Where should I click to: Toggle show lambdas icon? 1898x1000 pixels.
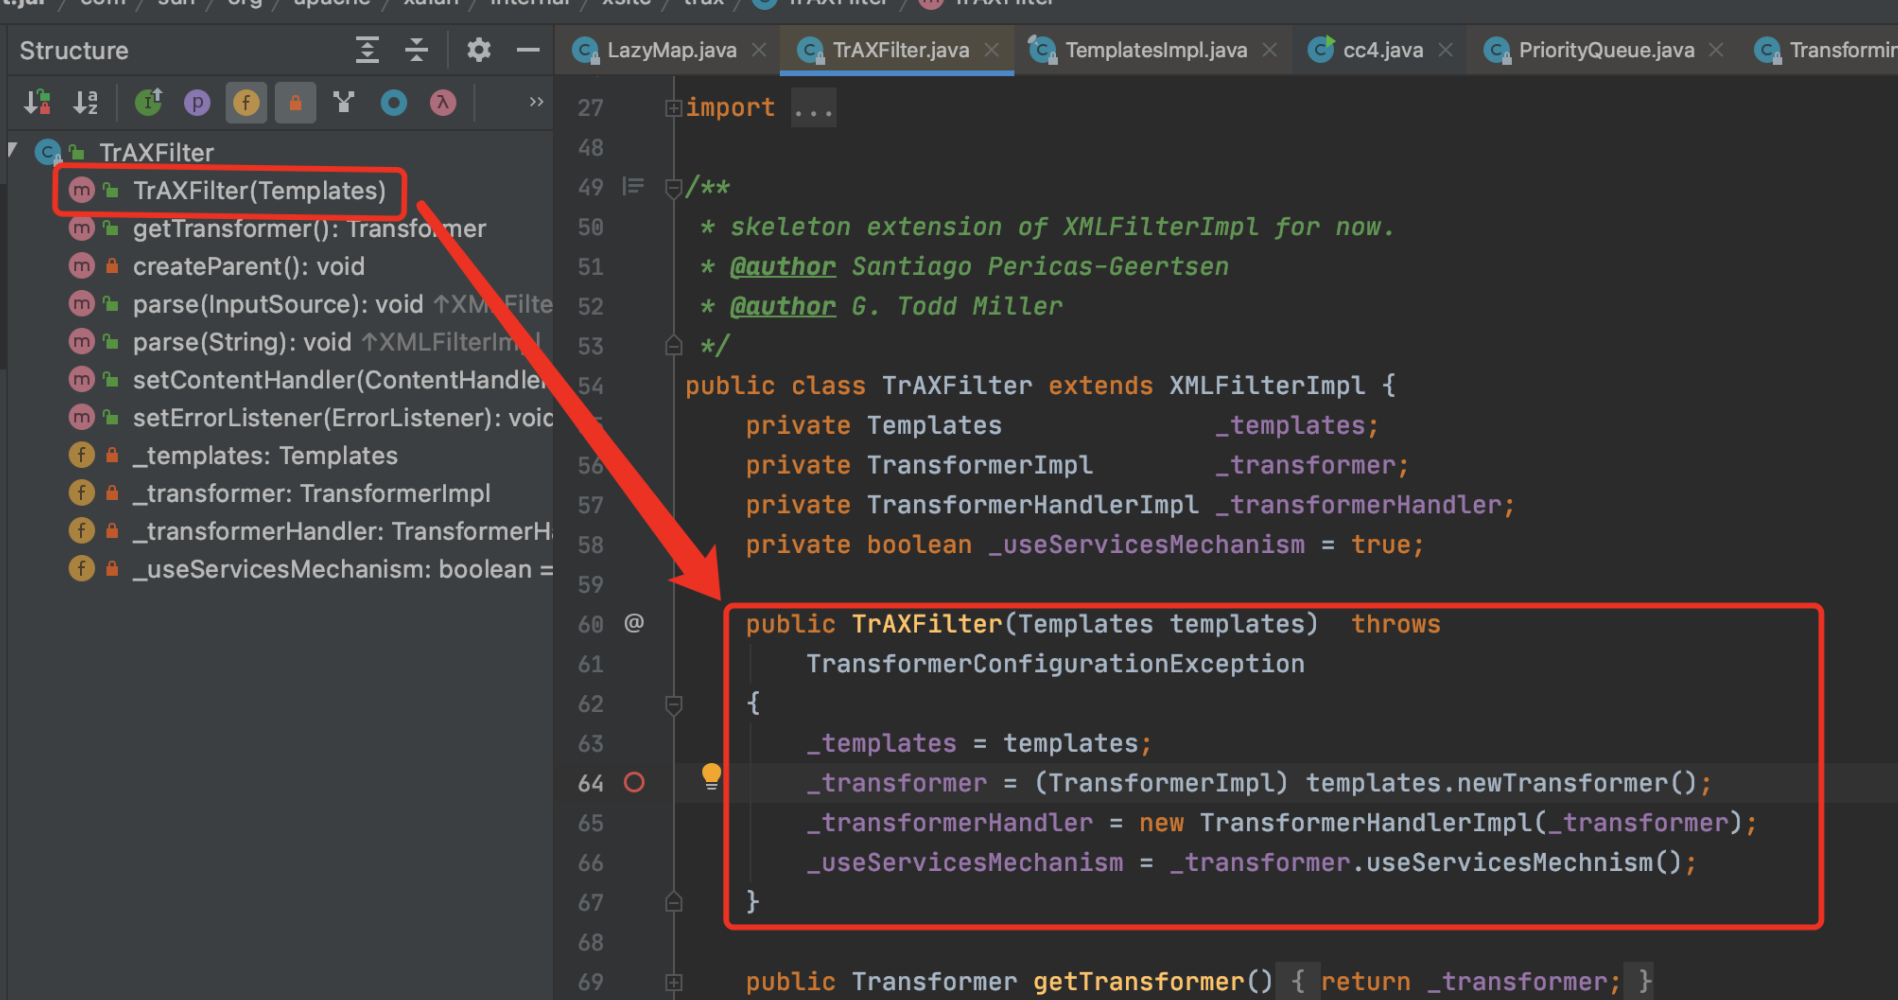point(443,102)
